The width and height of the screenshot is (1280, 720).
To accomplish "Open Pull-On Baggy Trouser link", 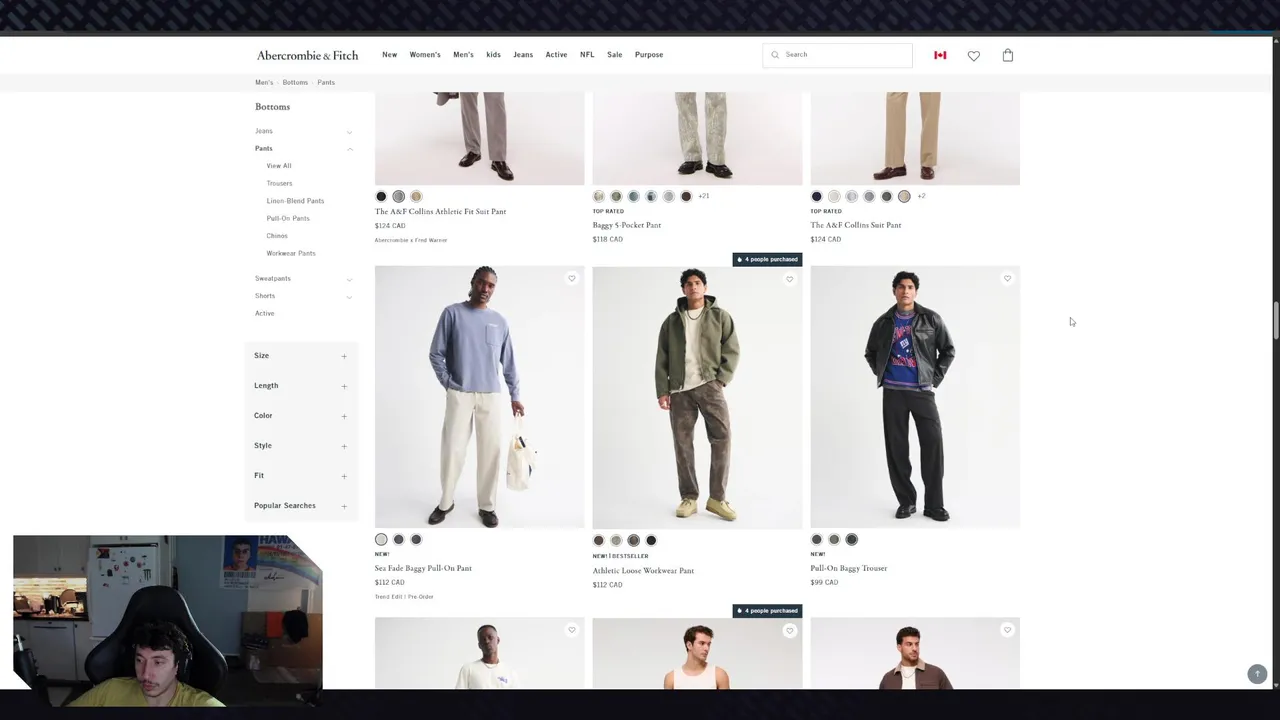I will (x=848, y=568).
